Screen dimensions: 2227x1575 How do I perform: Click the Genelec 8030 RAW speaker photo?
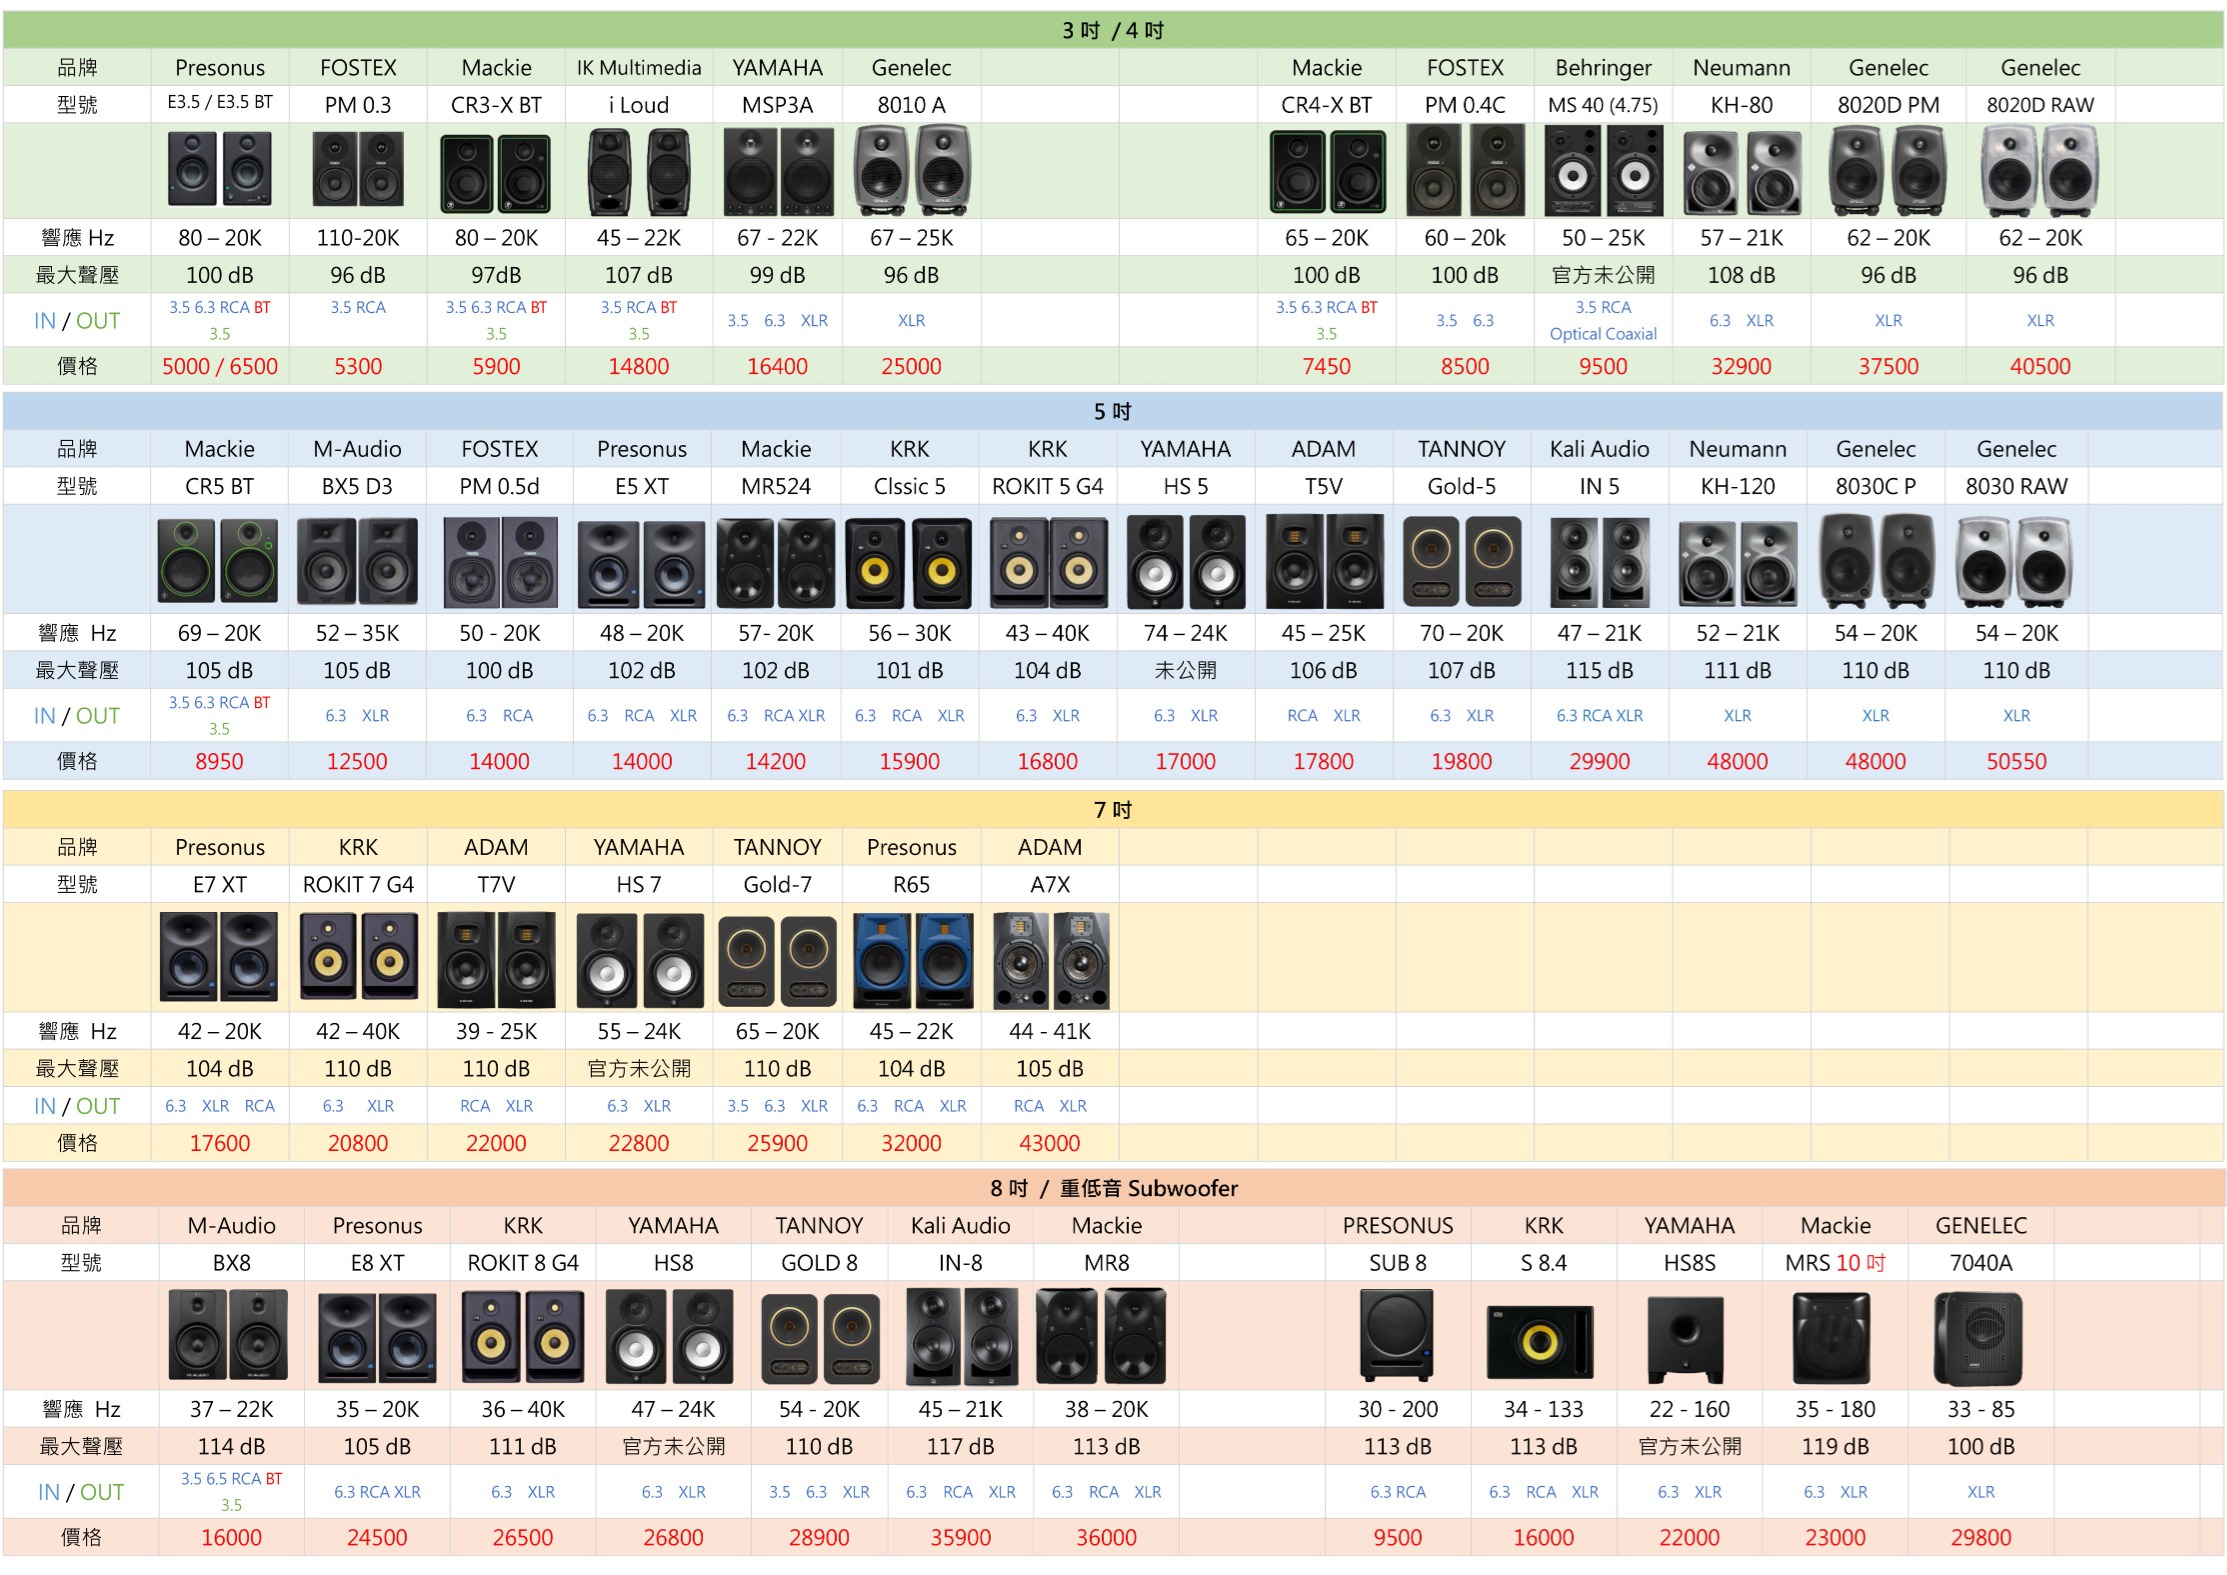(2015, 563)
